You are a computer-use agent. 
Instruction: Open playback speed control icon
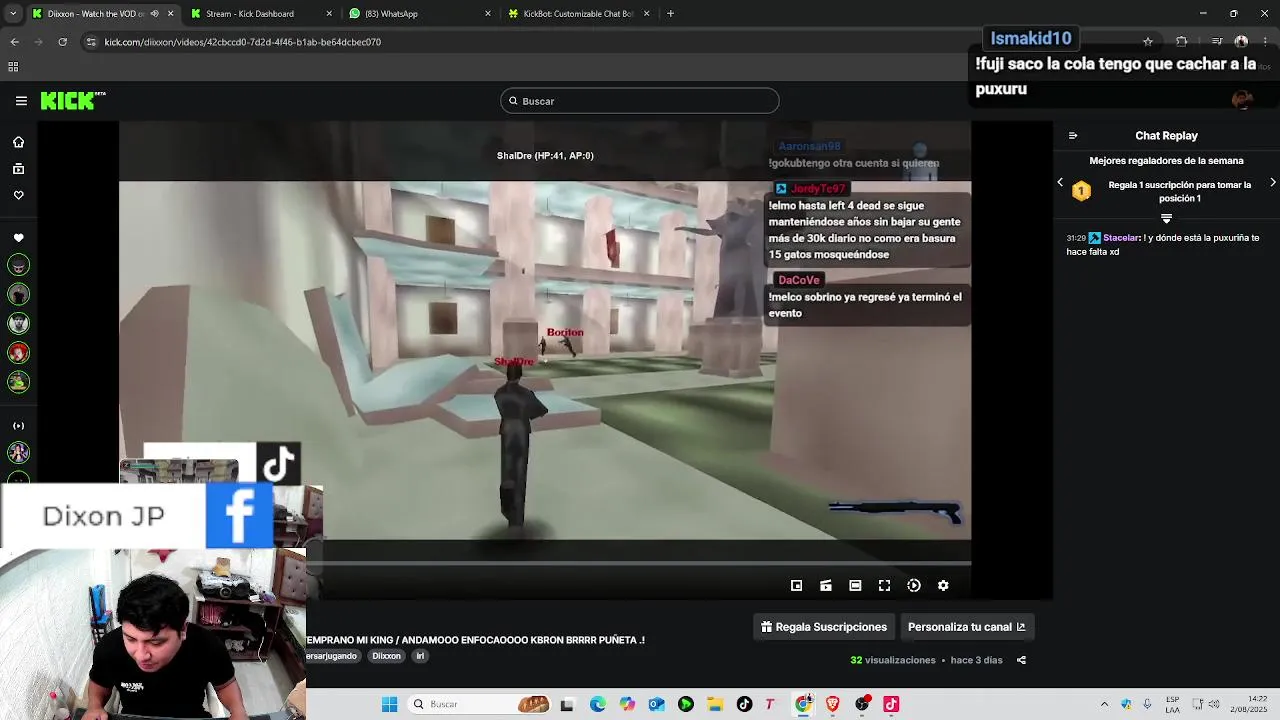[914, 586]
